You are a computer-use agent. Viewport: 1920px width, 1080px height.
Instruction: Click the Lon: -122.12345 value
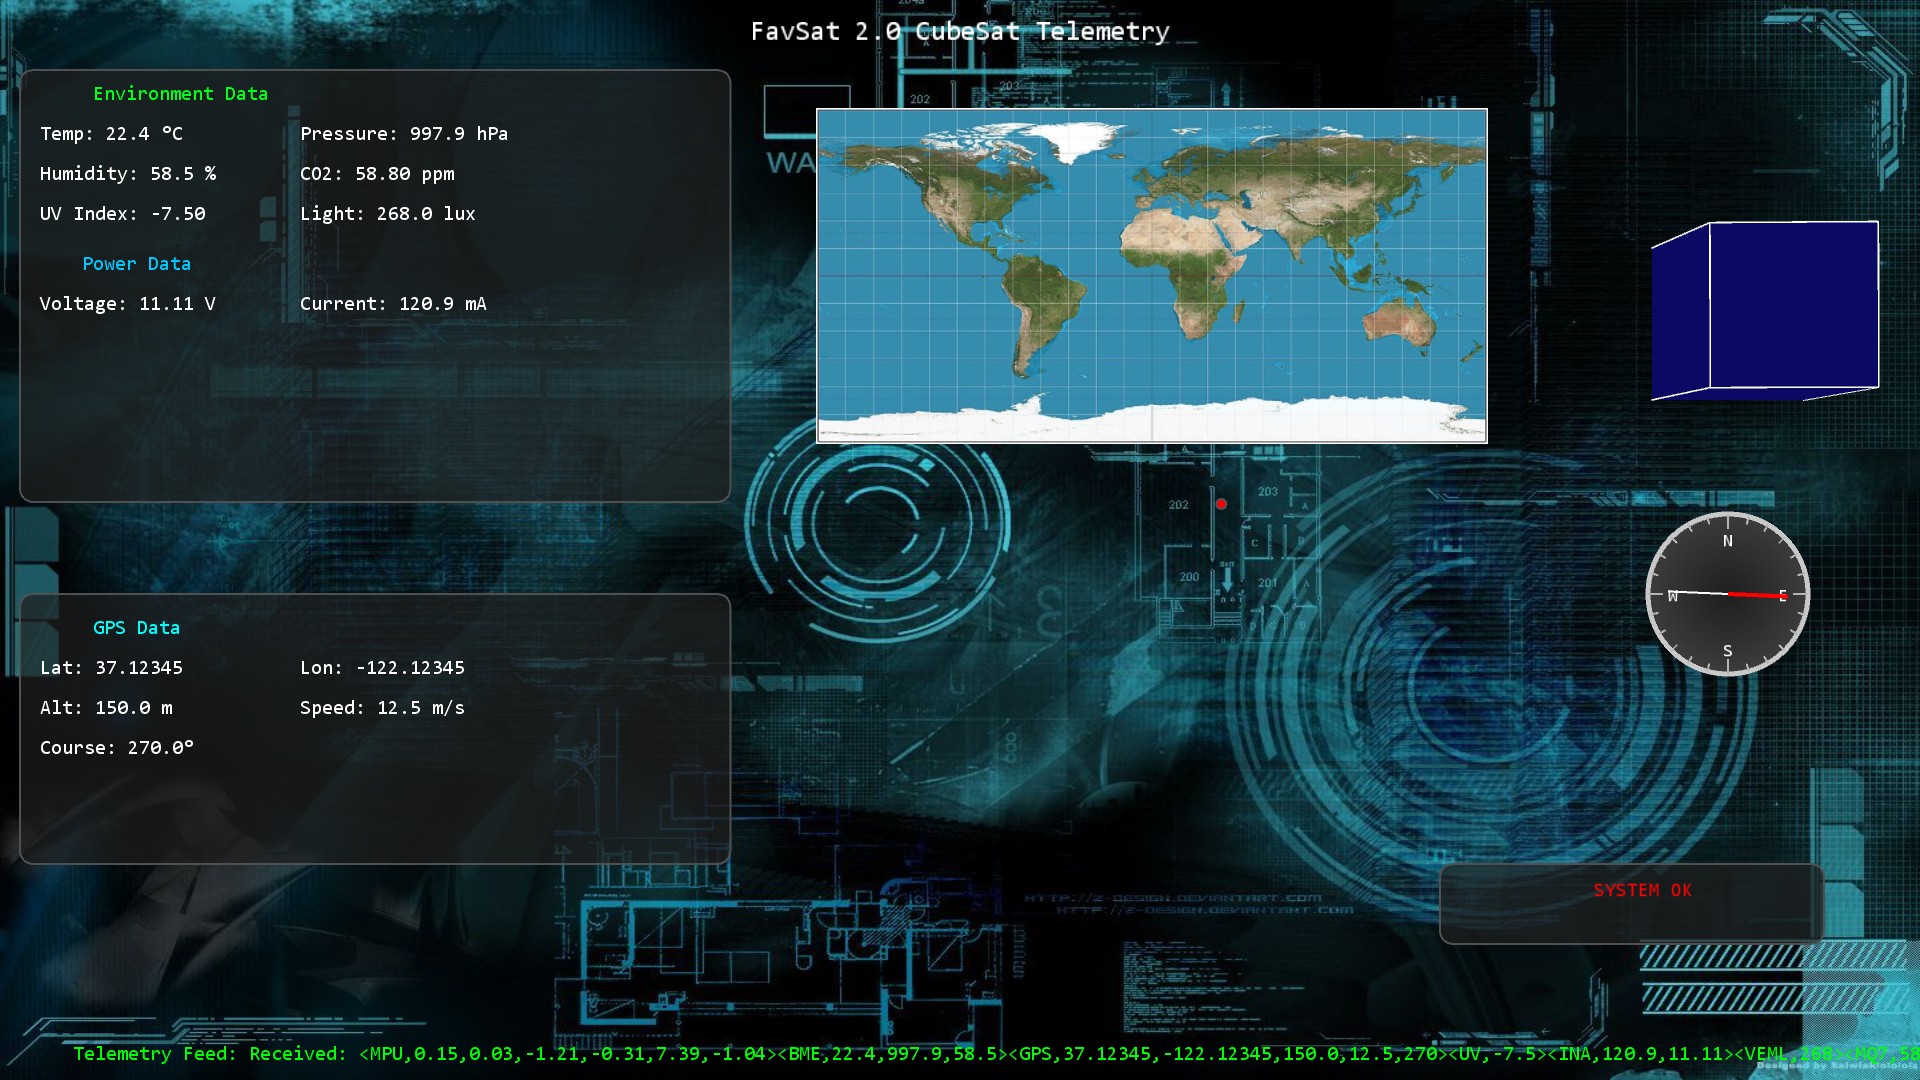click(x=383, y=668)
